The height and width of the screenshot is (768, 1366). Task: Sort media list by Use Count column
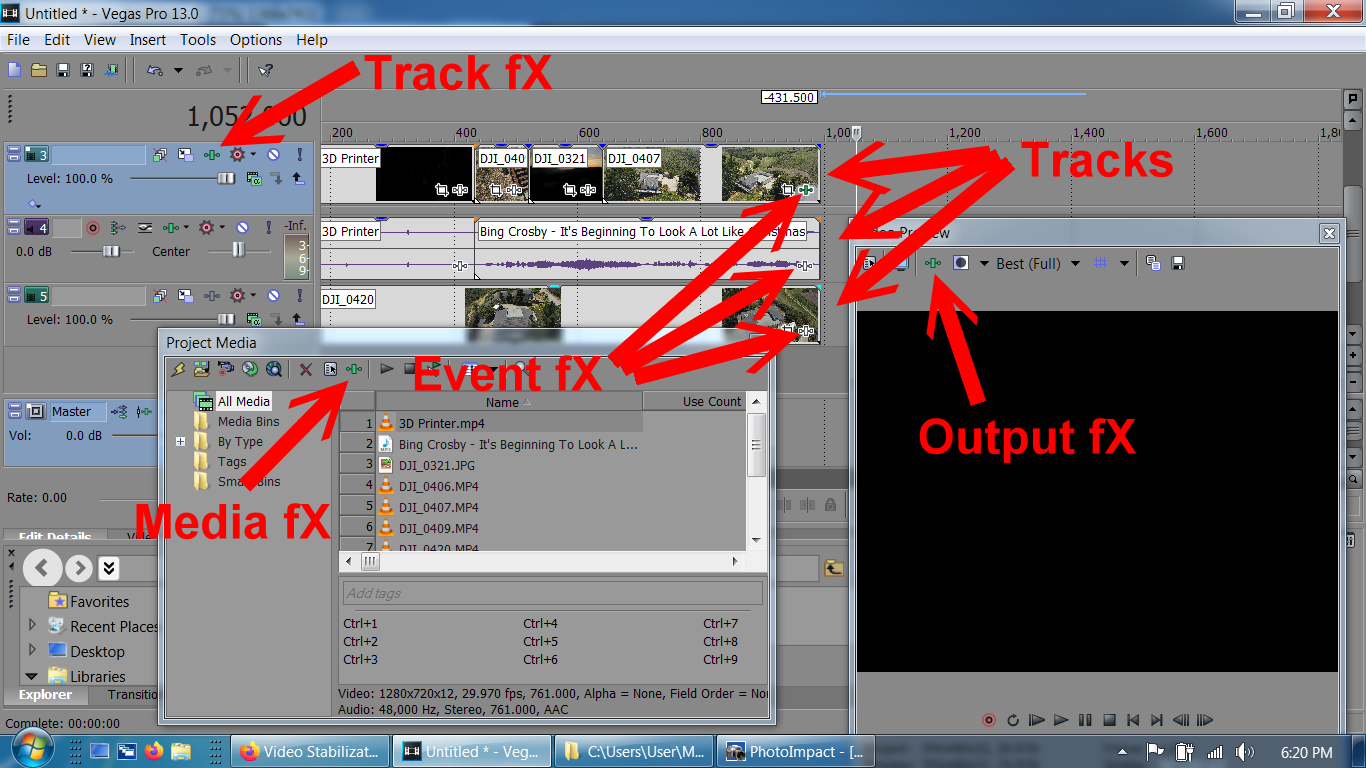click(x=712, y=402)
